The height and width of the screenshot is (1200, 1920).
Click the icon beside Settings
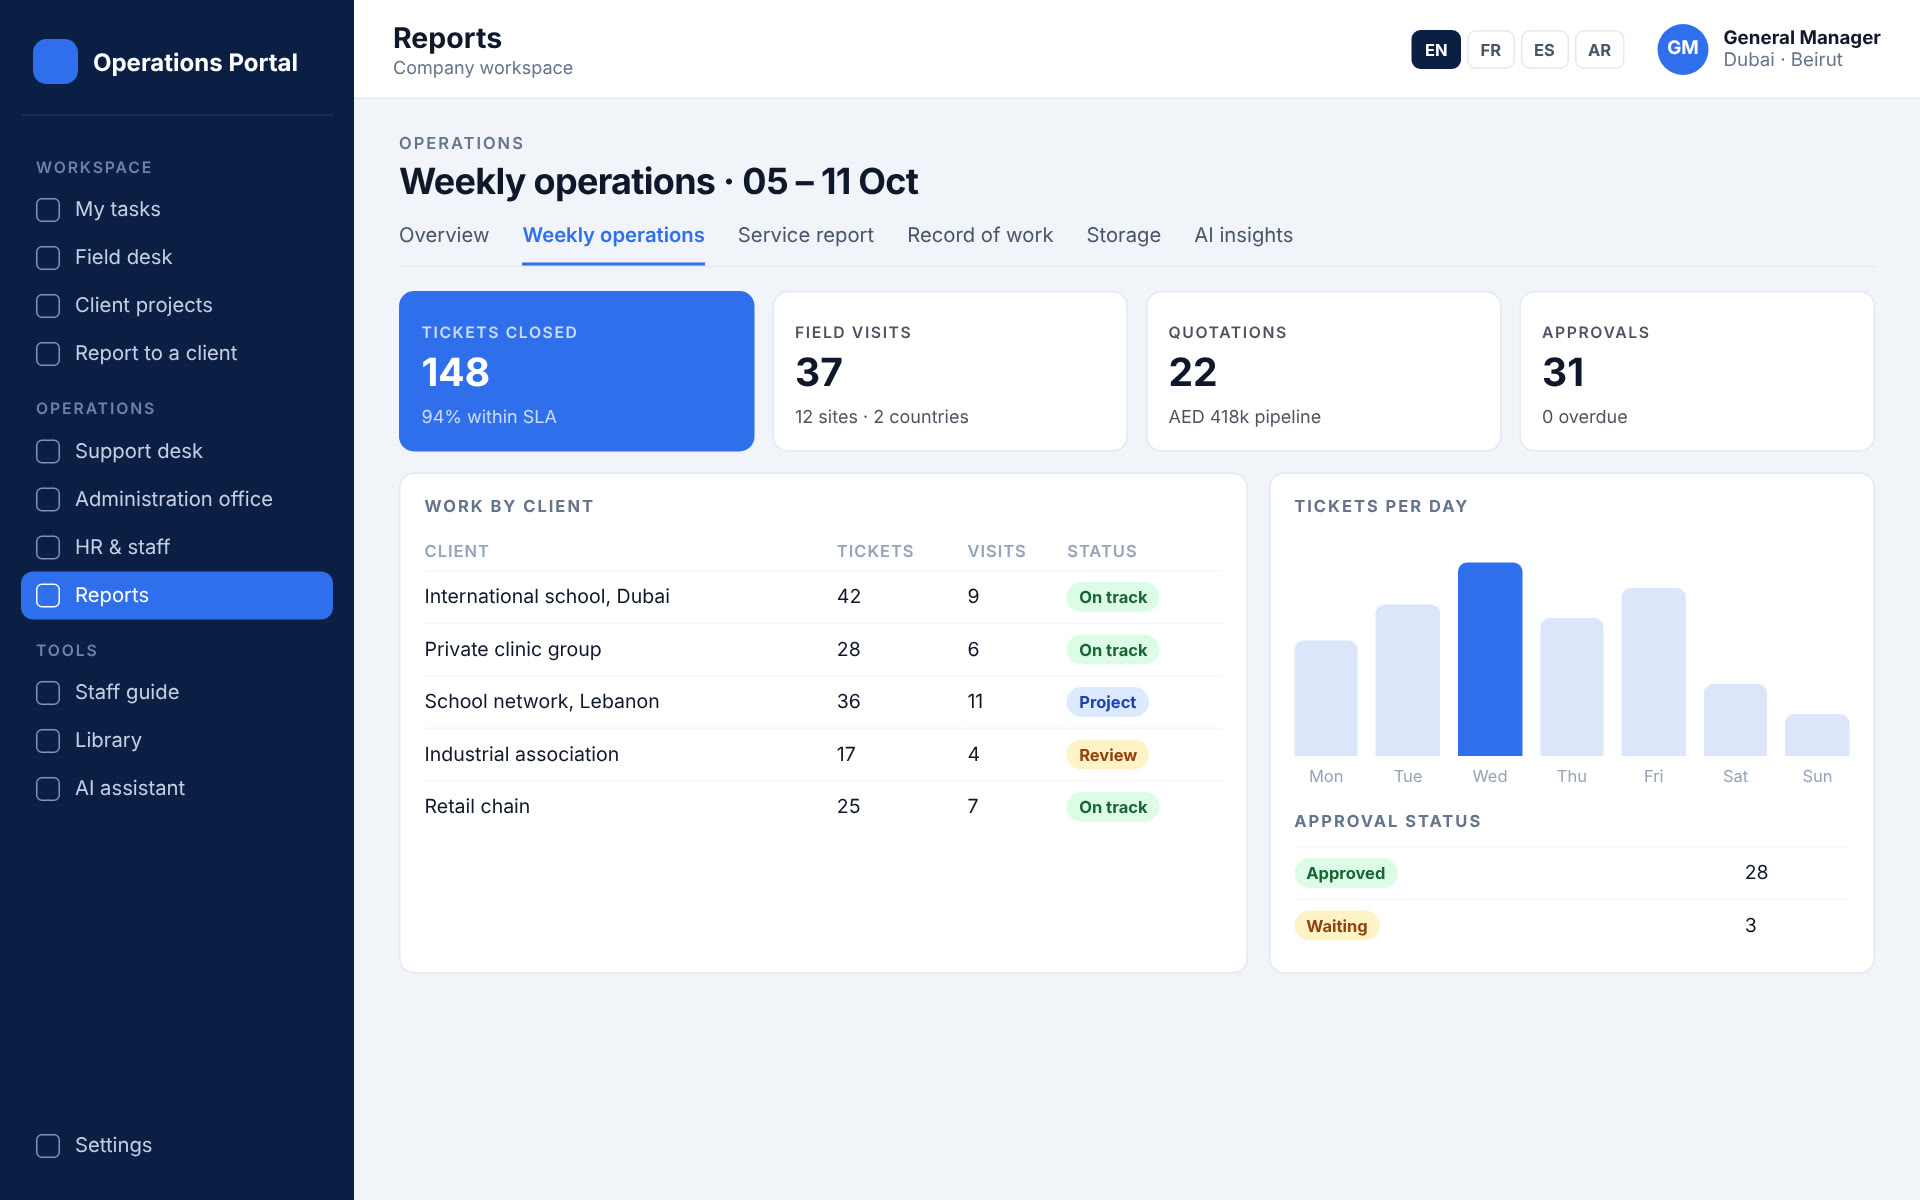[x=48, y=1146]
